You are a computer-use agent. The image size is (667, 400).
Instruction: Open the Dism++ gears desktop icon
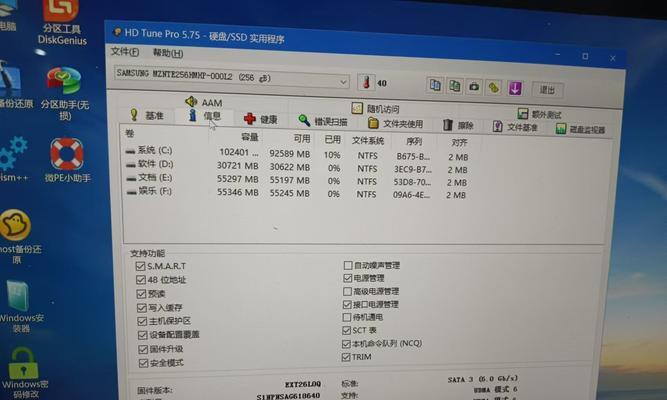(x=14, y=159)
